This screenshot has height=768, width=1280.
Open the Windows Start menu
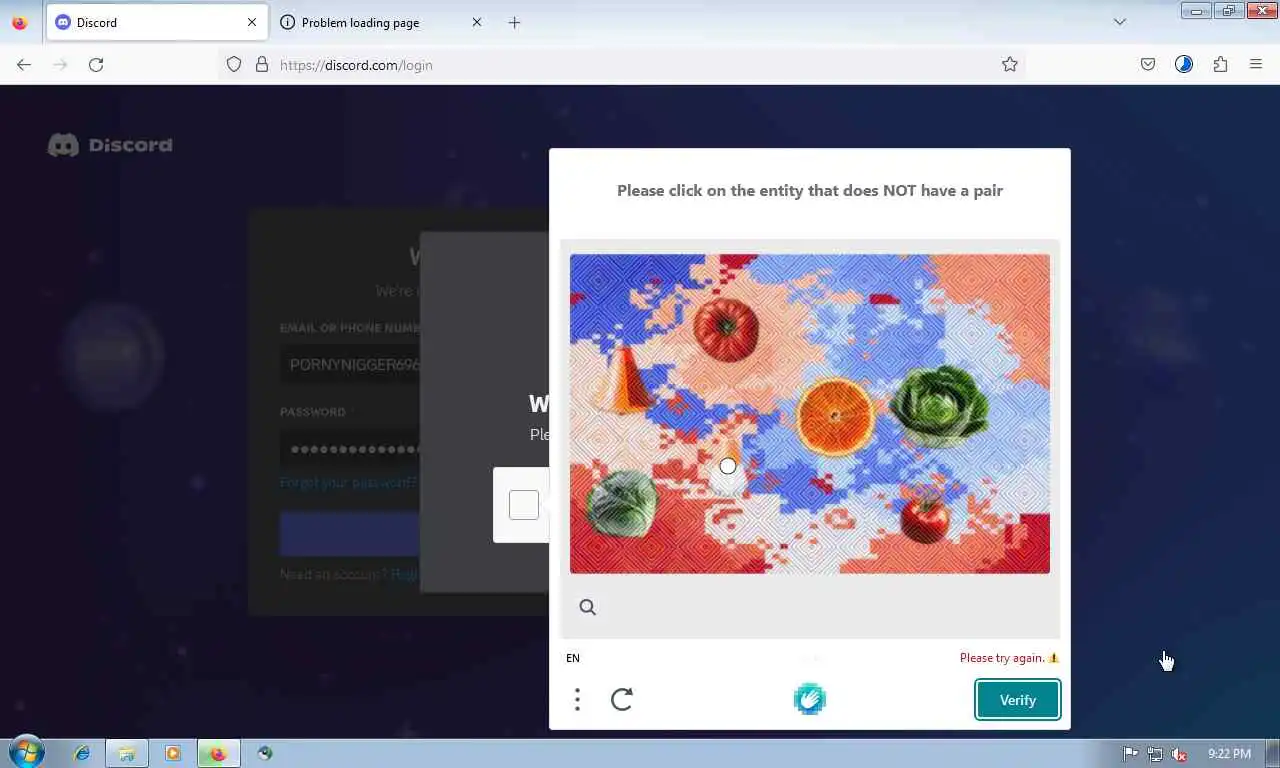[25, 752]
